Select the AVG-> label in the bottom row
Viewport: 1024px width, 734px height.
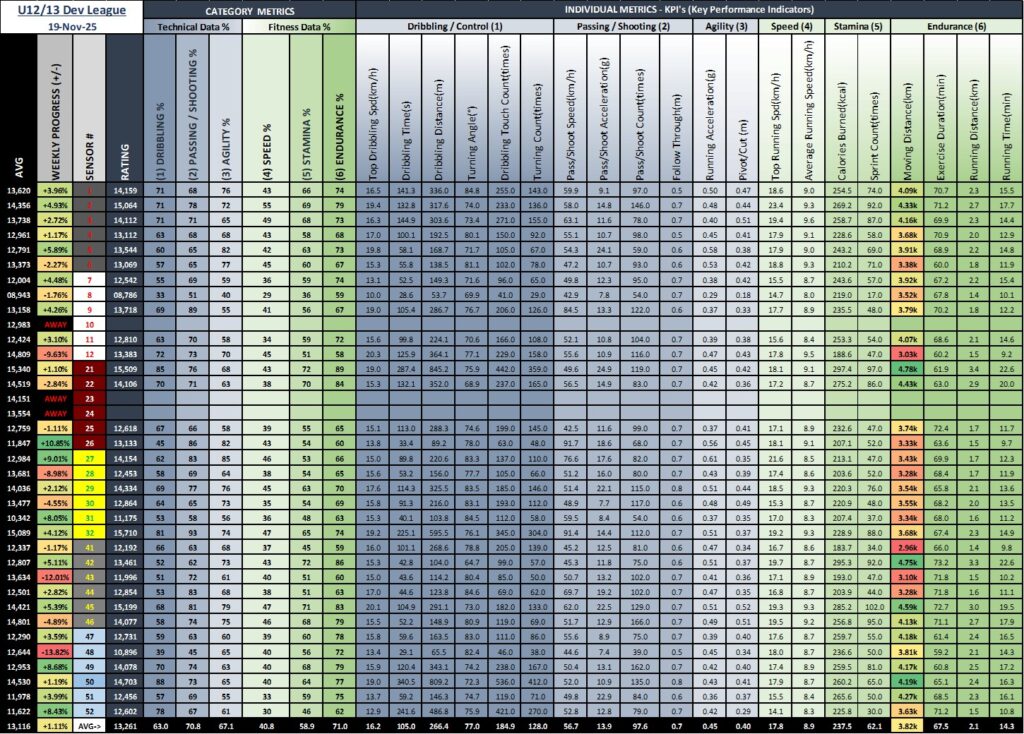(x=89, y=725)
